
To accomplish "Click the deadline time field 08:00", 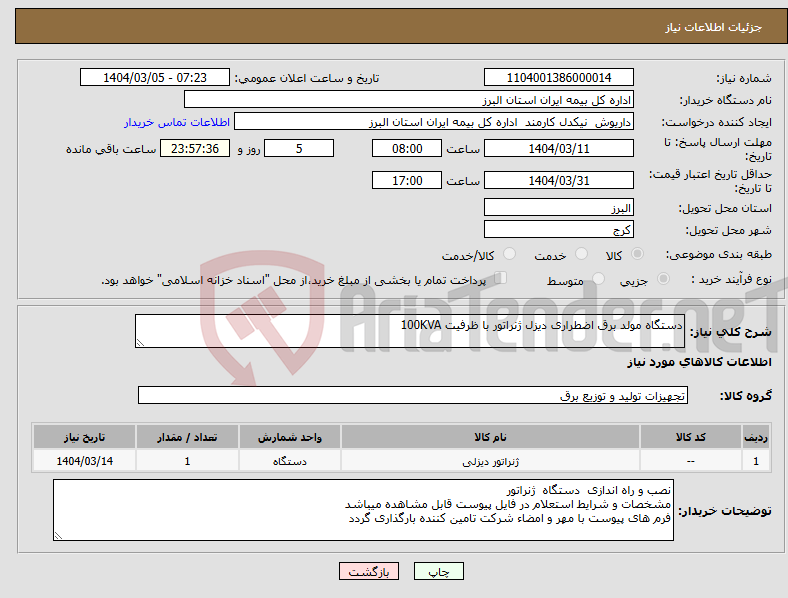I will pyautogui.click(x=407, y=148).
